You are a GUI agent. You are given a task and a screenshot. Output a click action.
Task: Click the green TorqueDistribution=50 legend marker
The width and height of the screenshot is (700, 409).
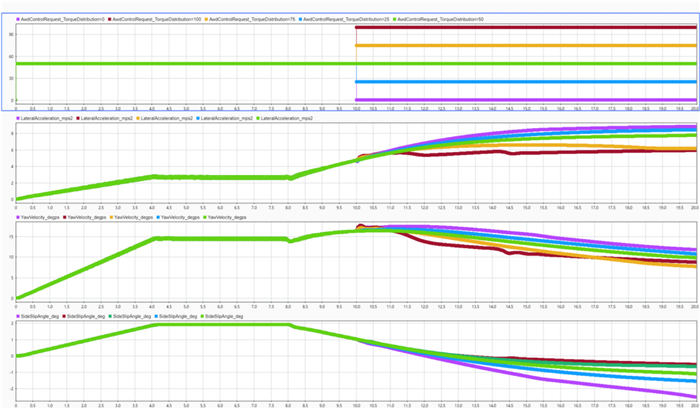tap(392, 18)
